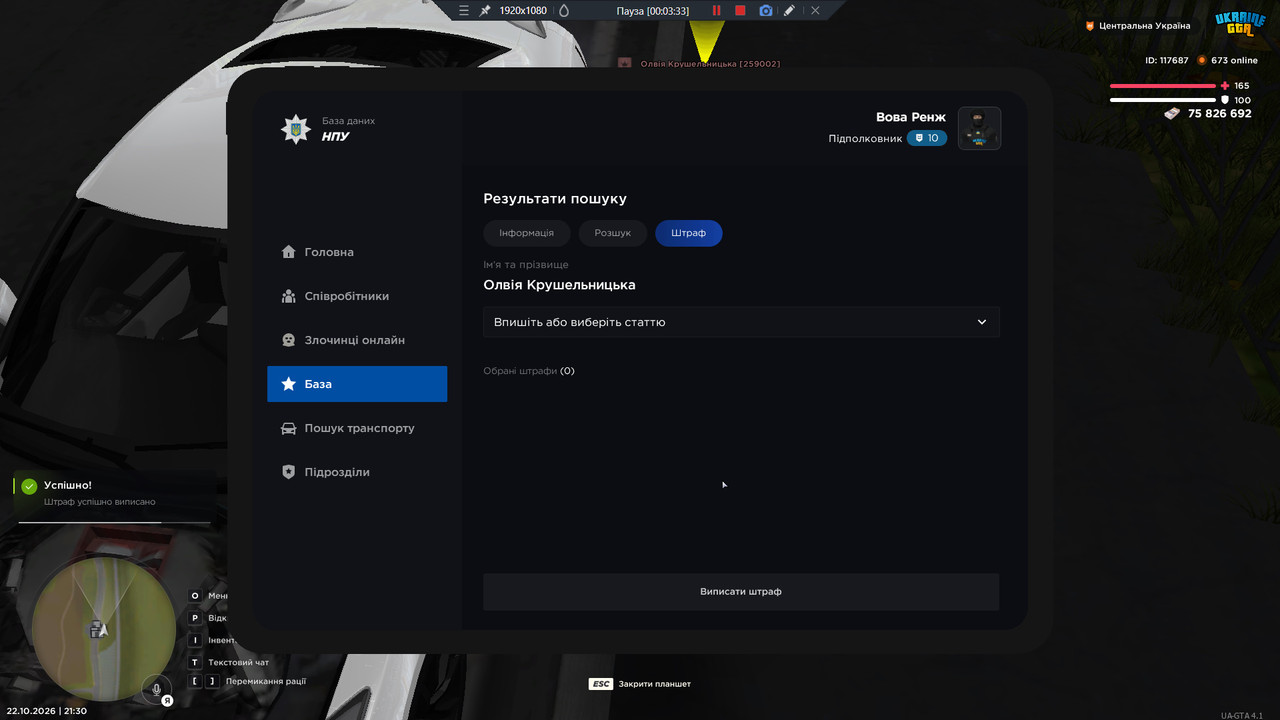Pause recording with the red pause button
This screenshot has width=1280, height=720.
716,10
